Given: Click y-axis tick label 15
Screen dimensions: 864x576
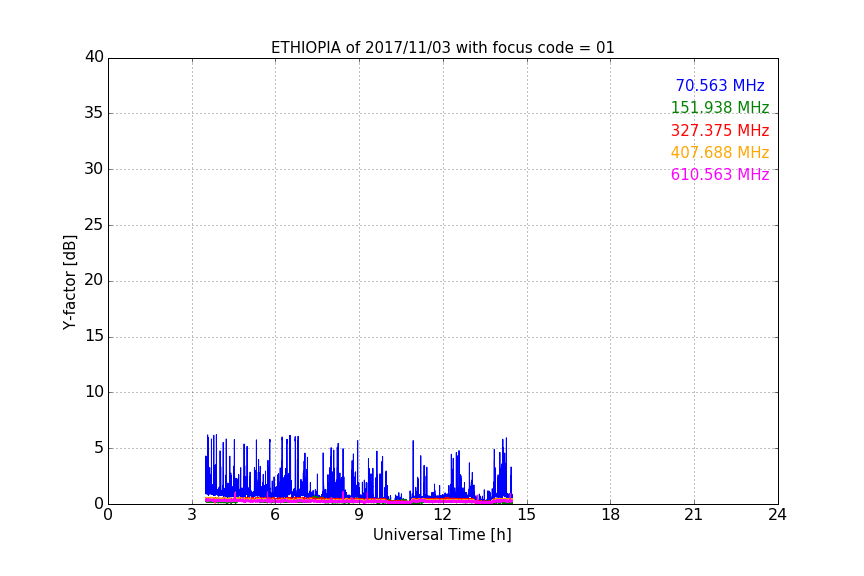Looking at the screenshot, I should point(94,336).
